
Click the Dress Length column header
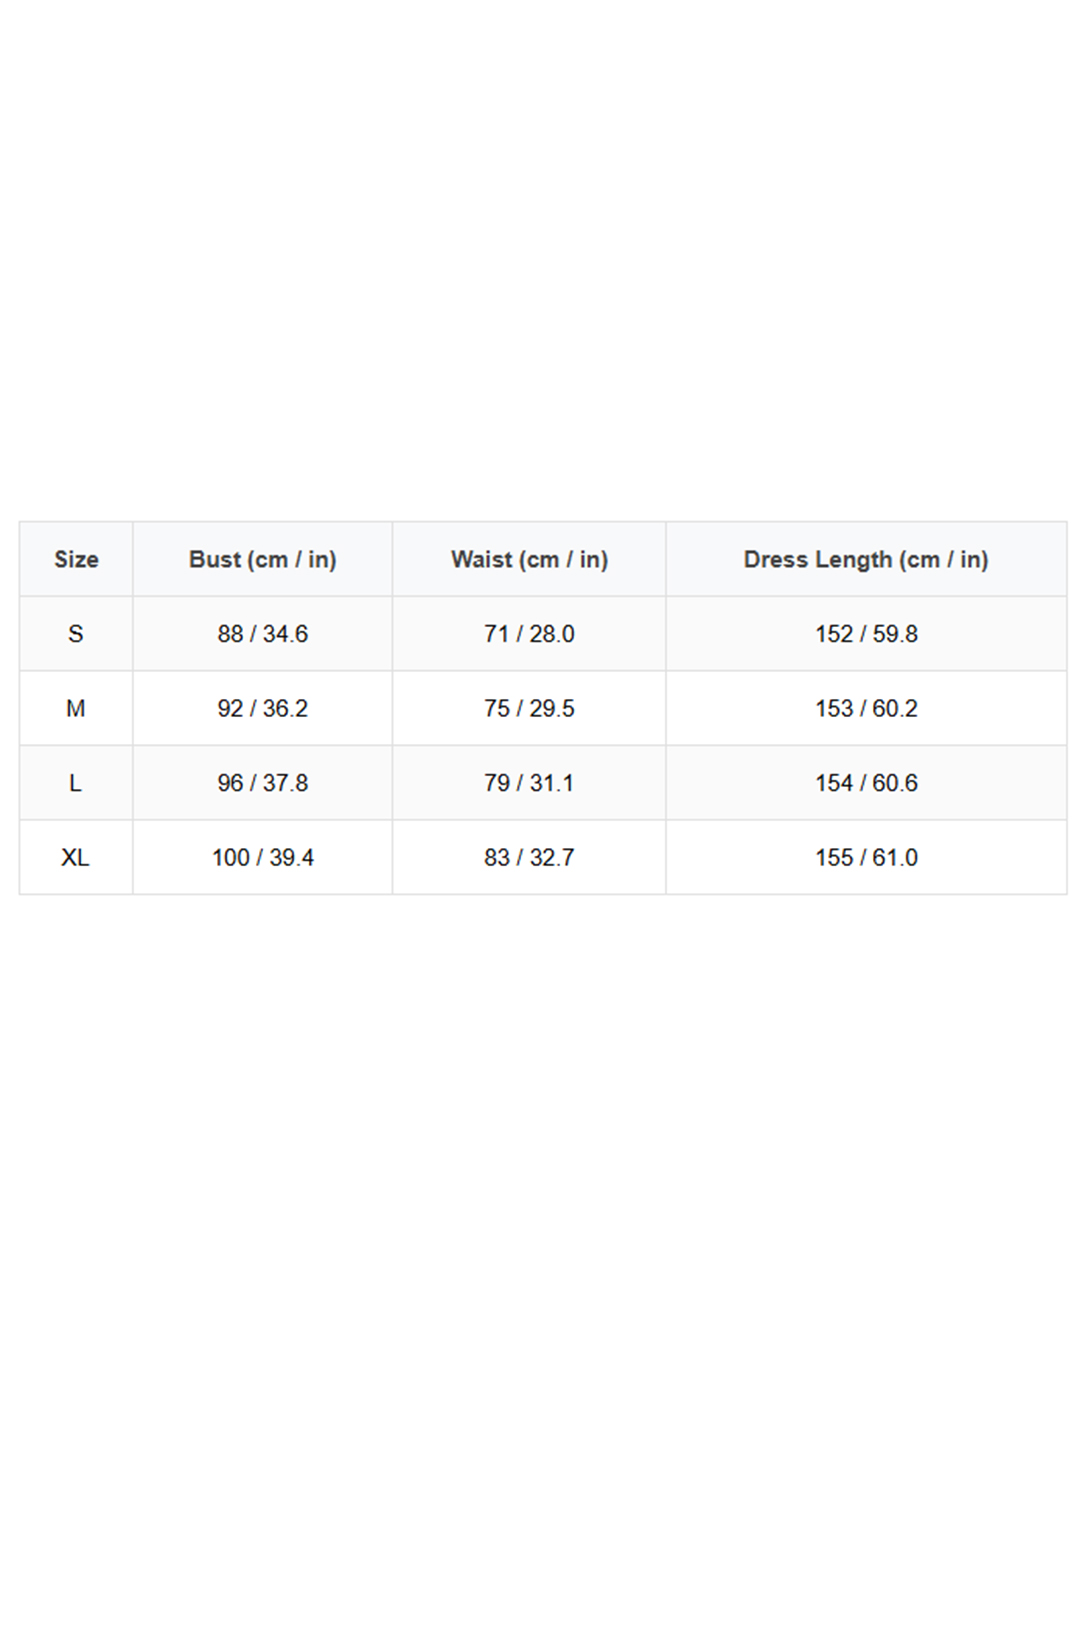tap(866, 559)
